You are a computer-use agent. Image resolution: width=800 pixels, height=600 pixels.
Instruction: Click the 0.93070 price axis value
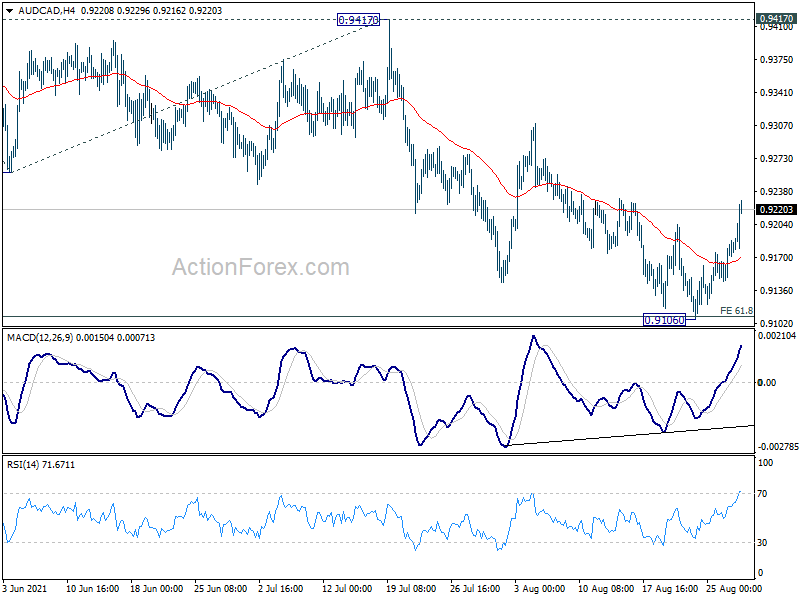777,126
